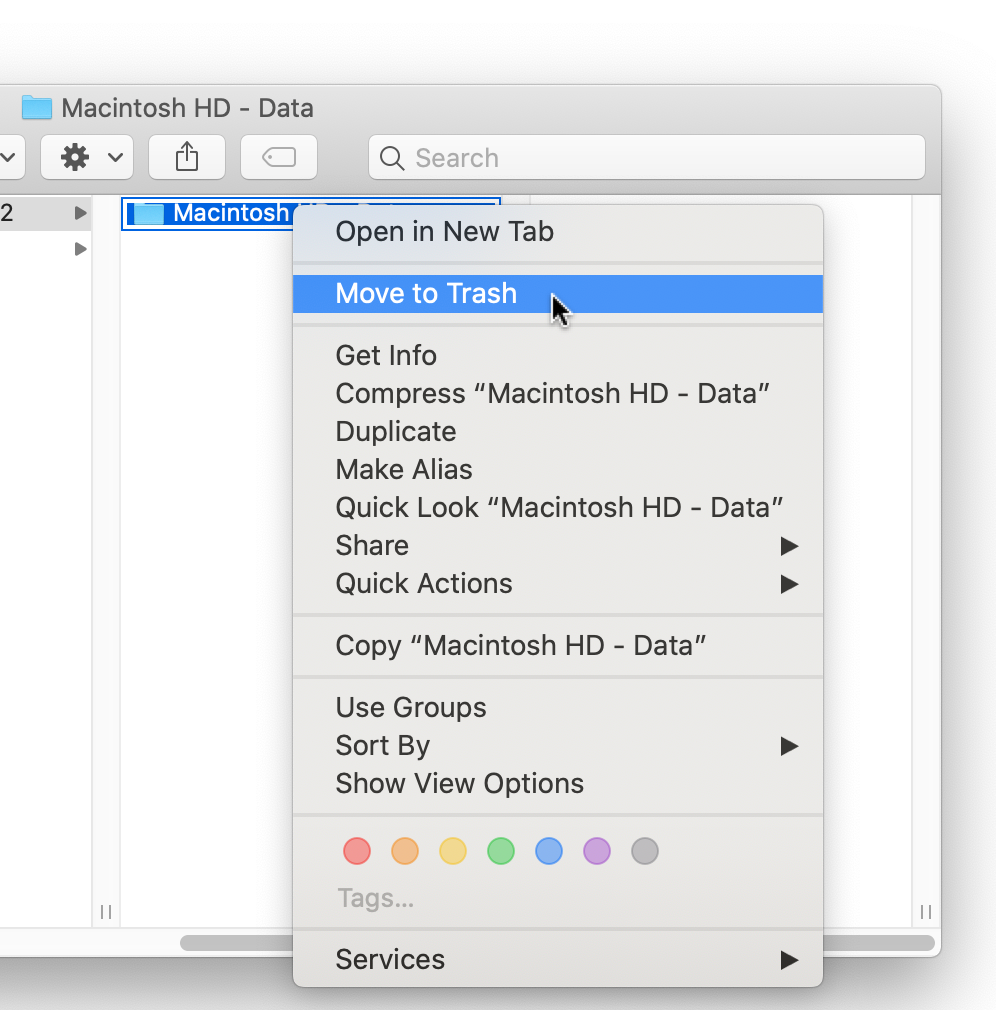Expand the row labeled 2 arrow
The image size is (996, 1010).
click(x=80, y=213)
